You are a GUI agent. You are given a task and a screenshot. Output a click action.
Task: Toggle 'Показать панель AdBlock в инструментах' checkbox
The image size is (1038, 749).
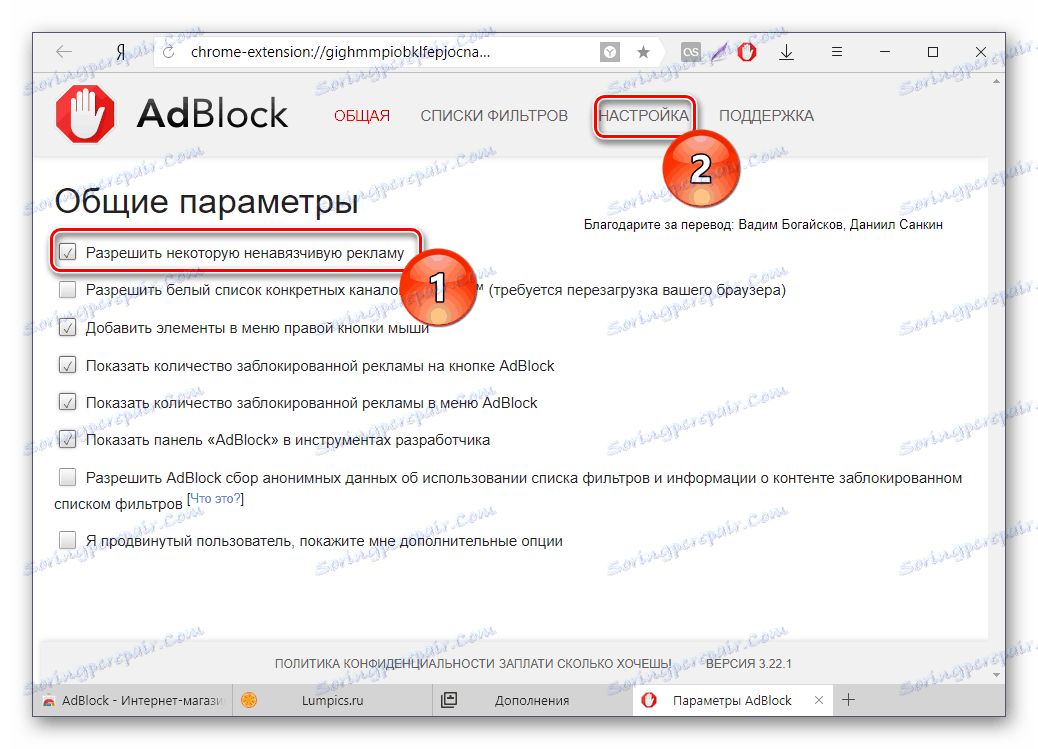point(68,439)
